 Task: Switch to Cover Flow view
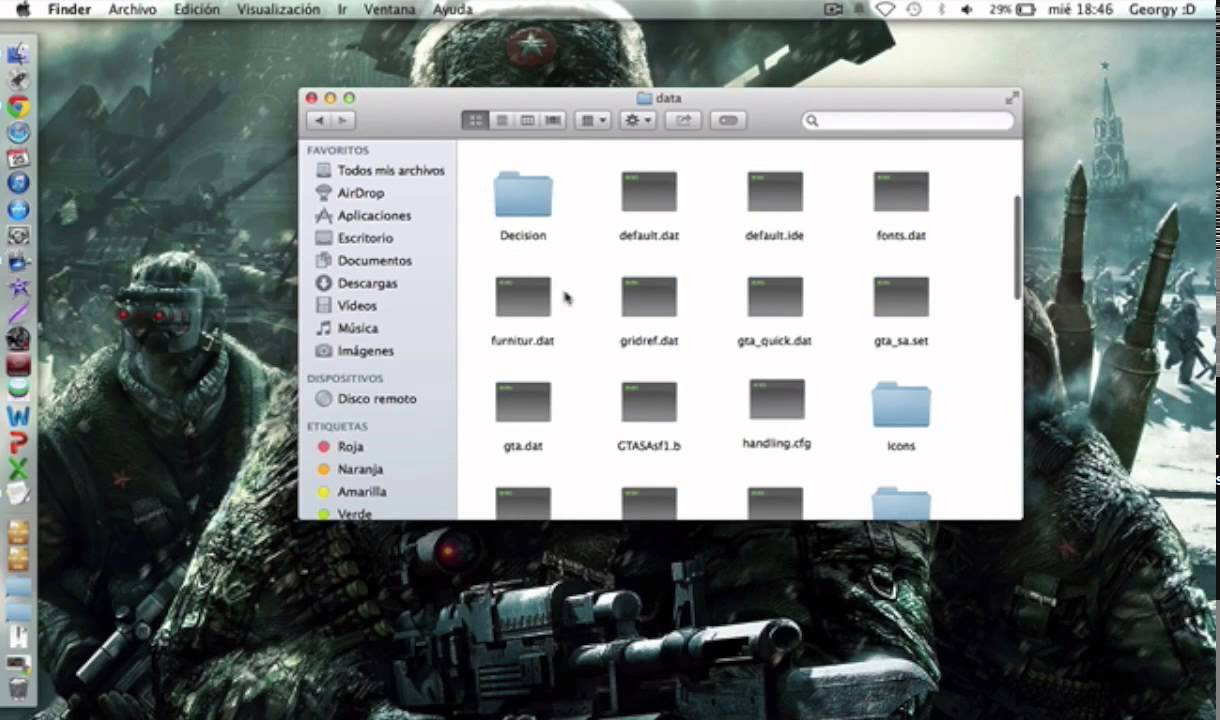click(553, 120)
